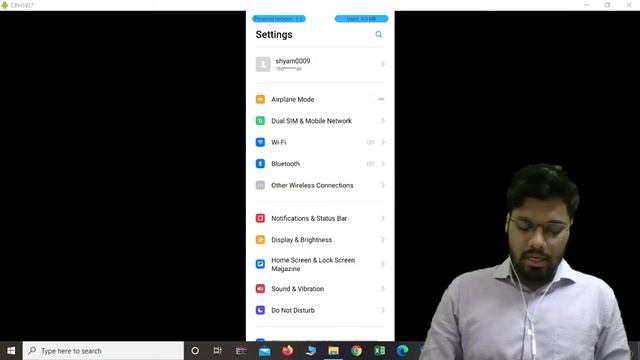Open the Mail app on taskbar
Viewport: 640px width, 360px height.
[x=264, y=351]
